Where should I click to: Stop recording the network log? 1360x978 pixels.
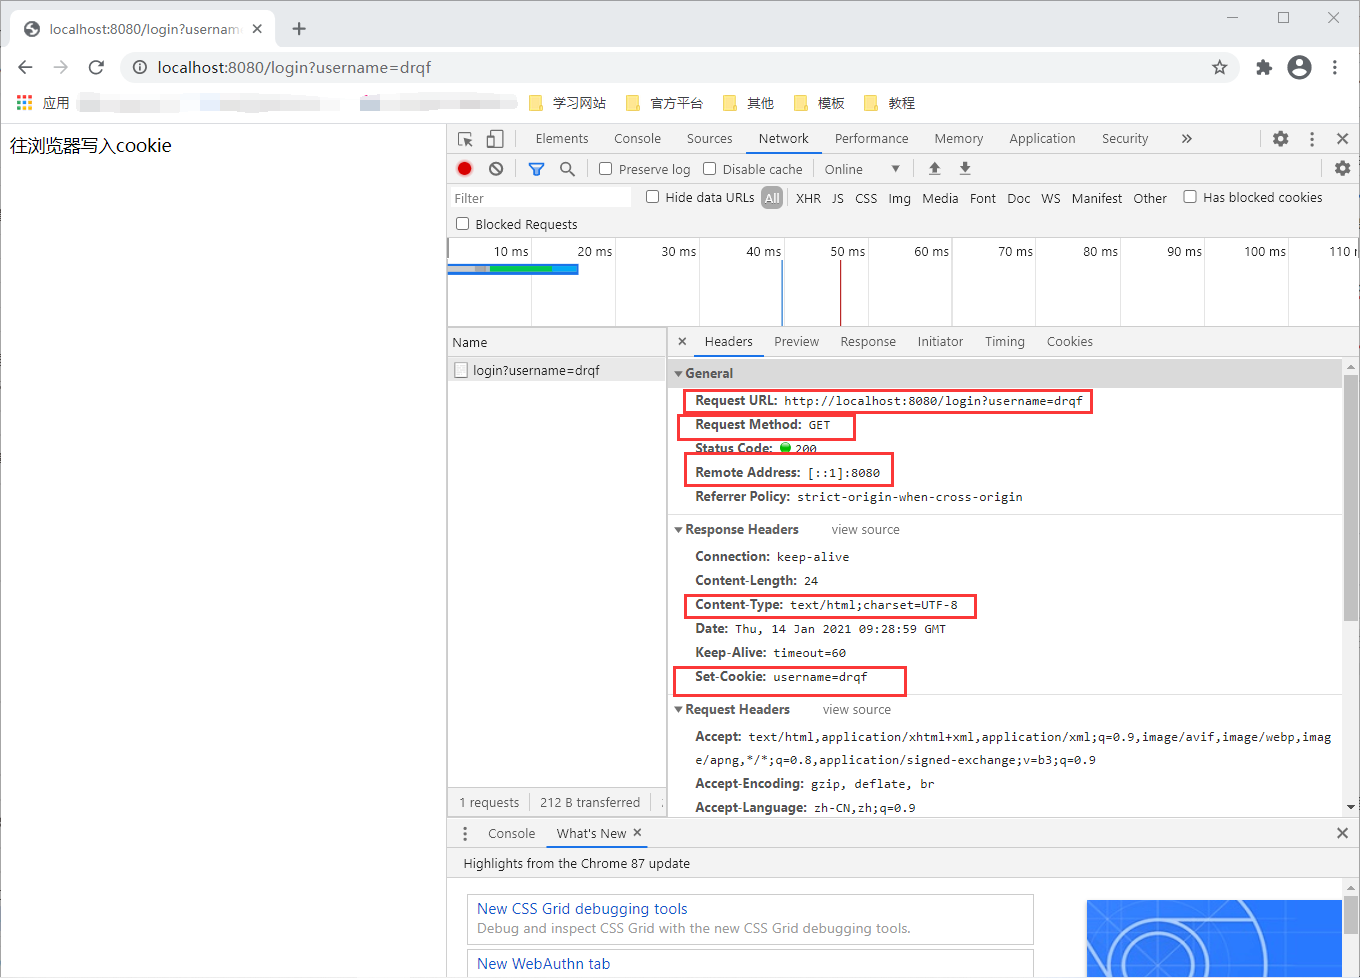[465, 169]
